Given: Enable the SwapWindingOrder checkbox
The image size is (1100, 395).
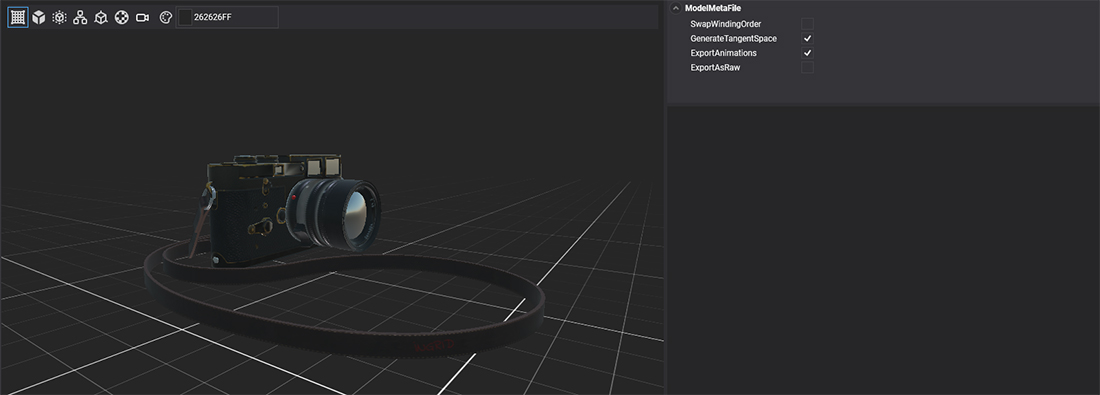Looking at the screenshot, I should point(807,24).
